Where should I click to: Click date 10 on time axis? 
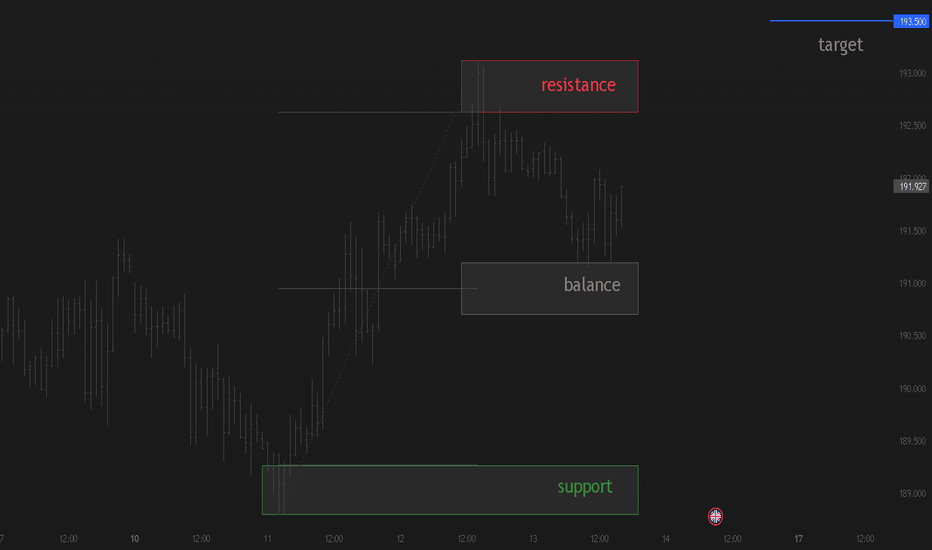[x=135, y=539]
